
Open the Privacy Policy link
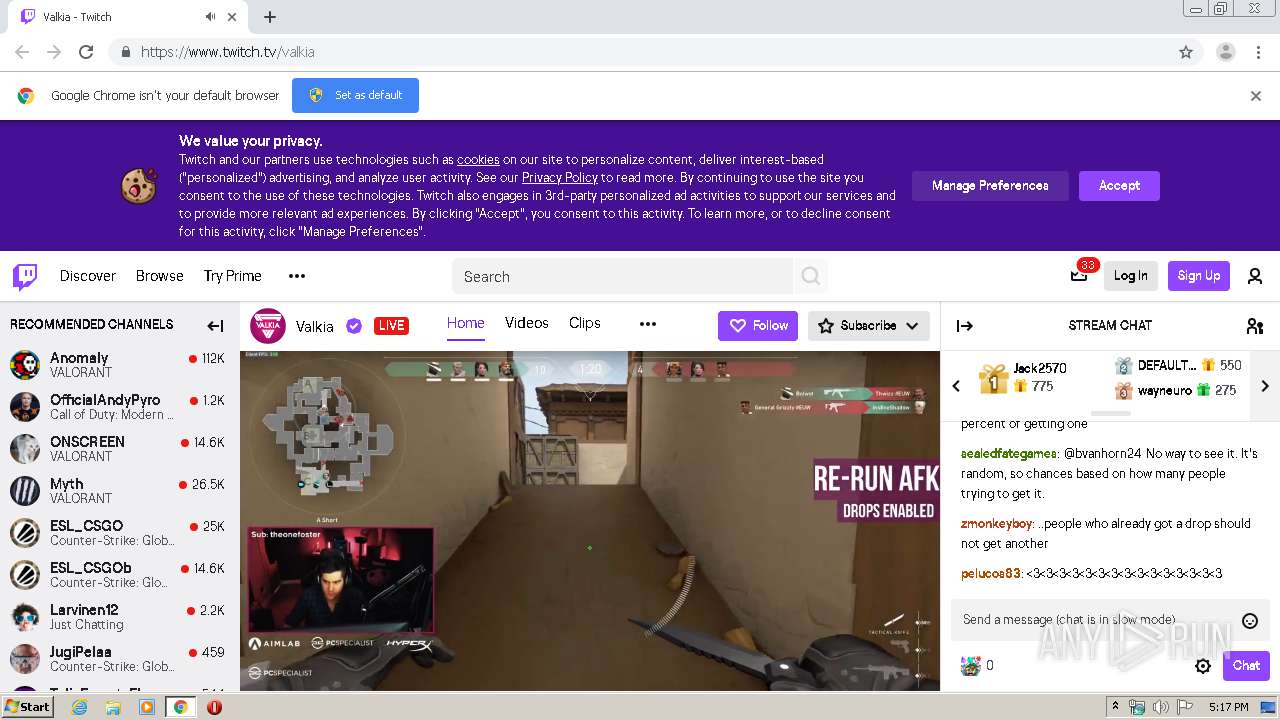560,178
